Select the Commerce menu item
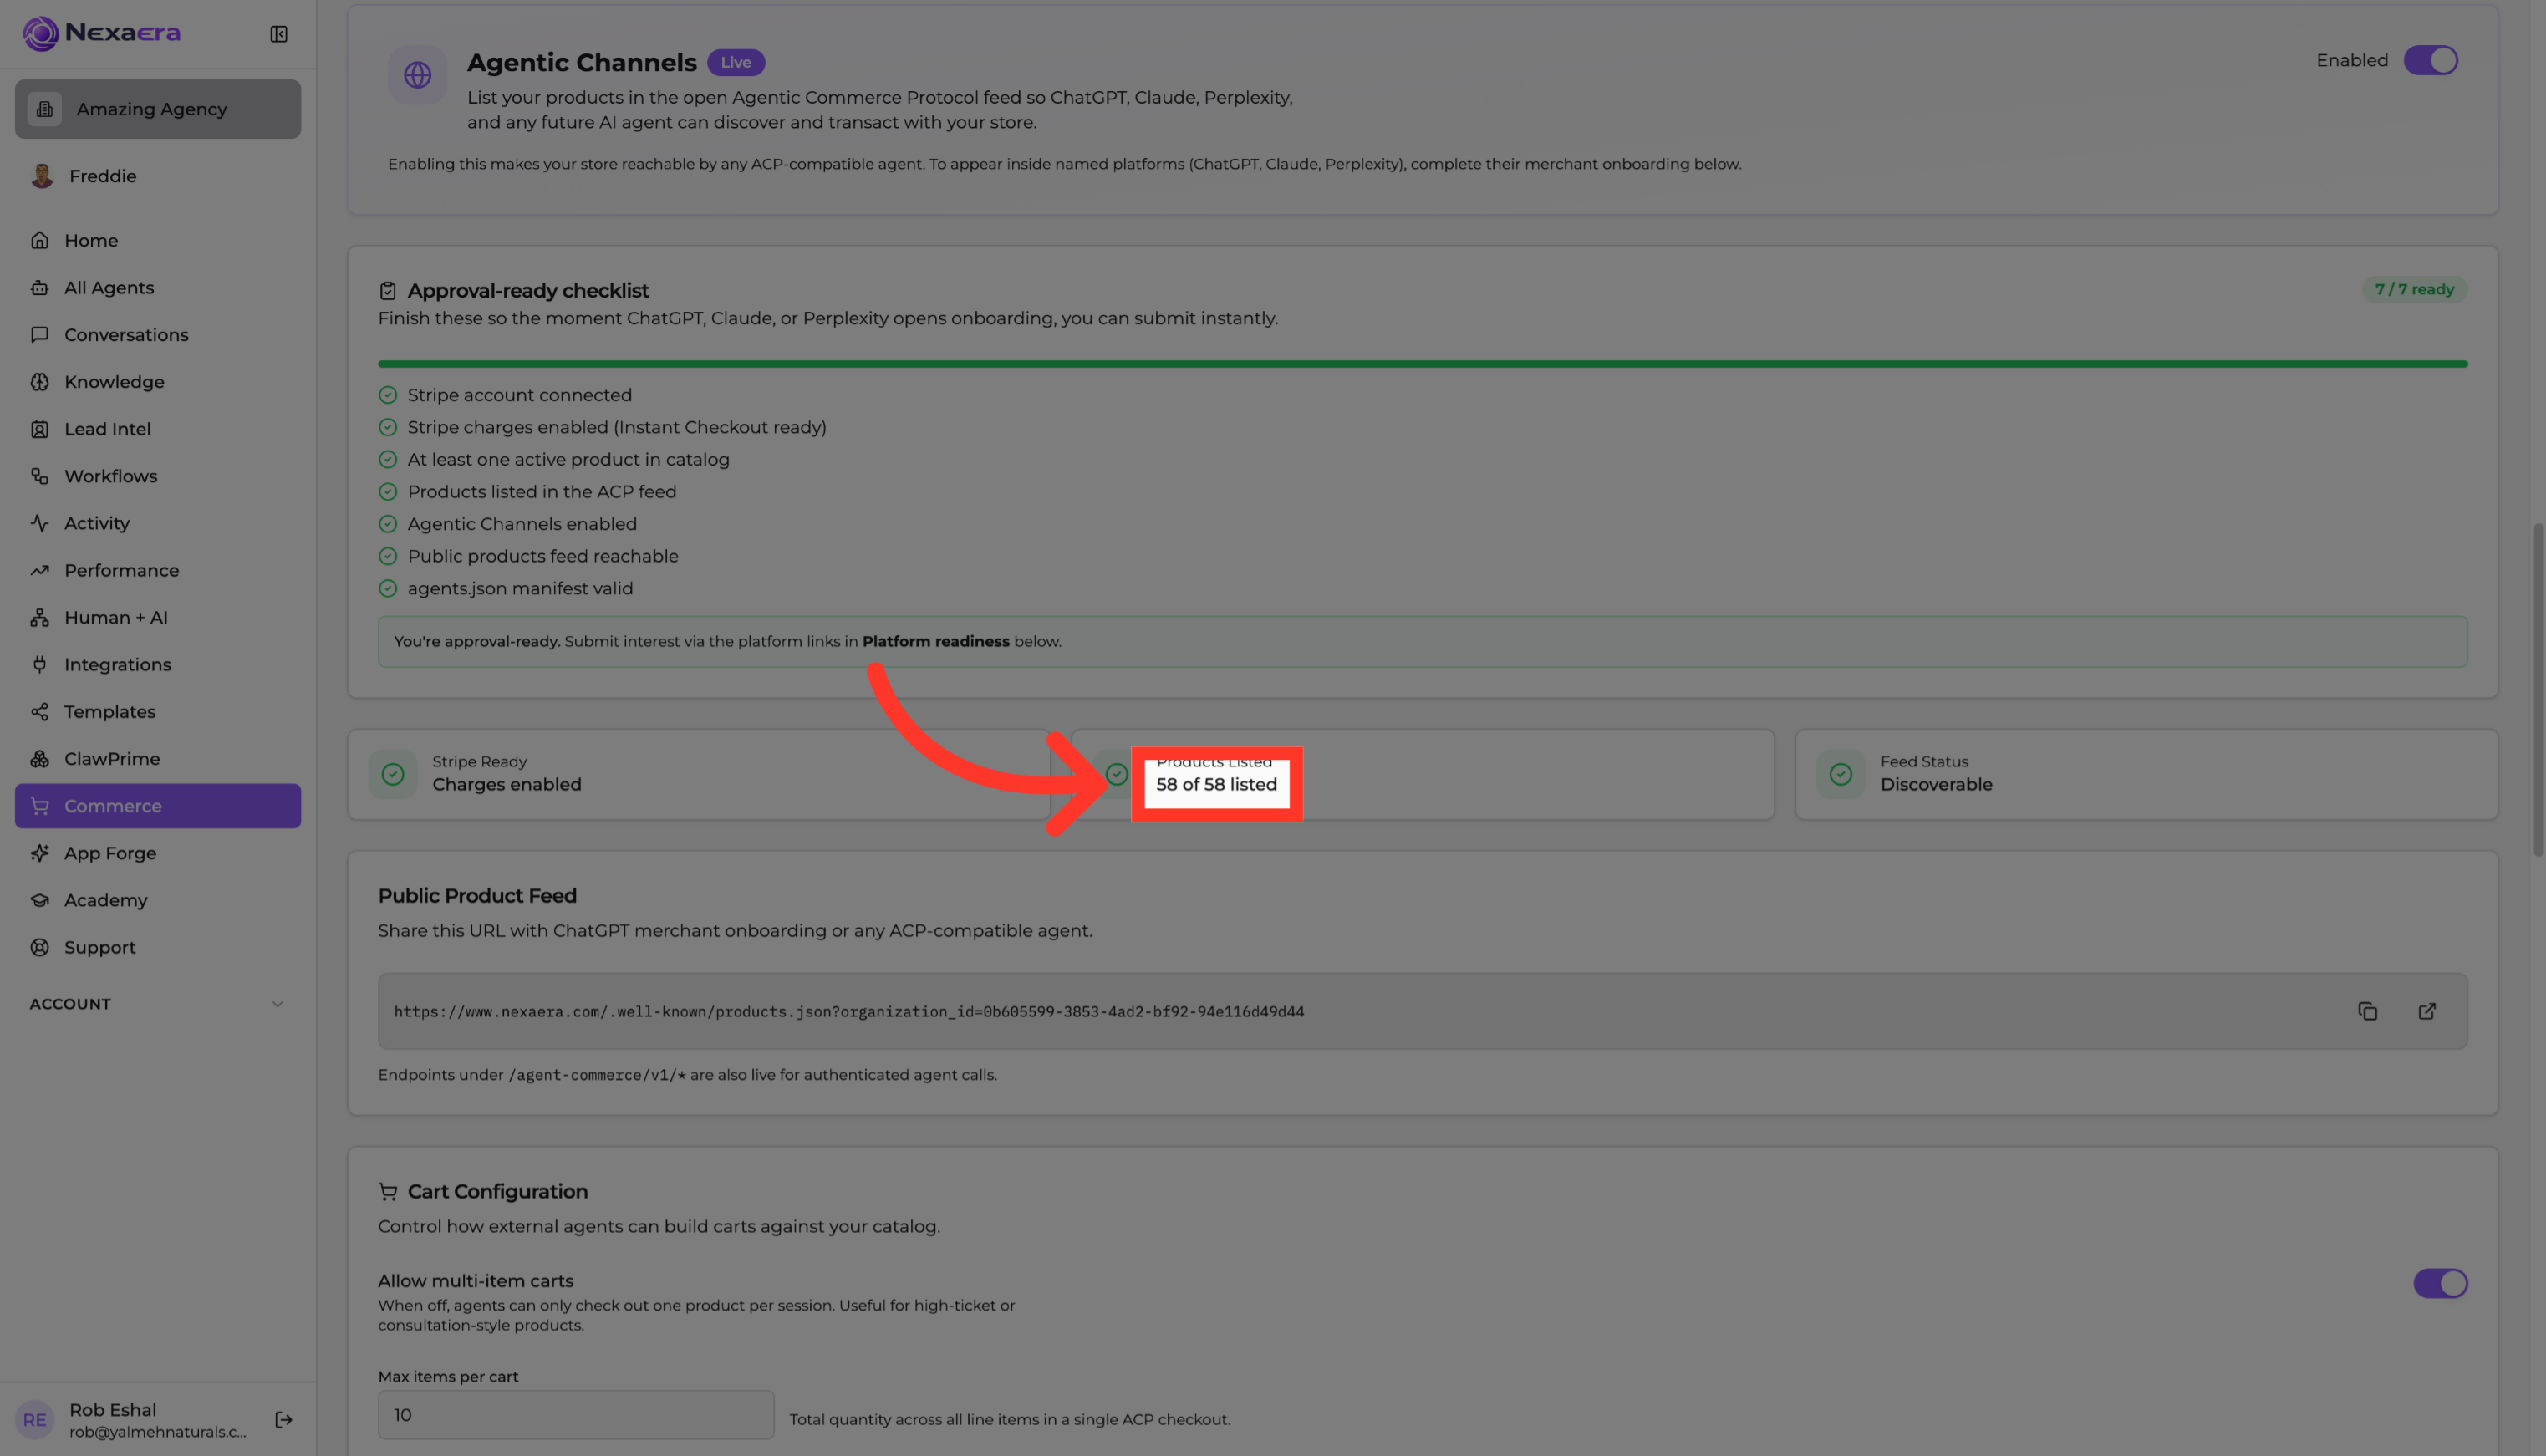 point(158,806)
